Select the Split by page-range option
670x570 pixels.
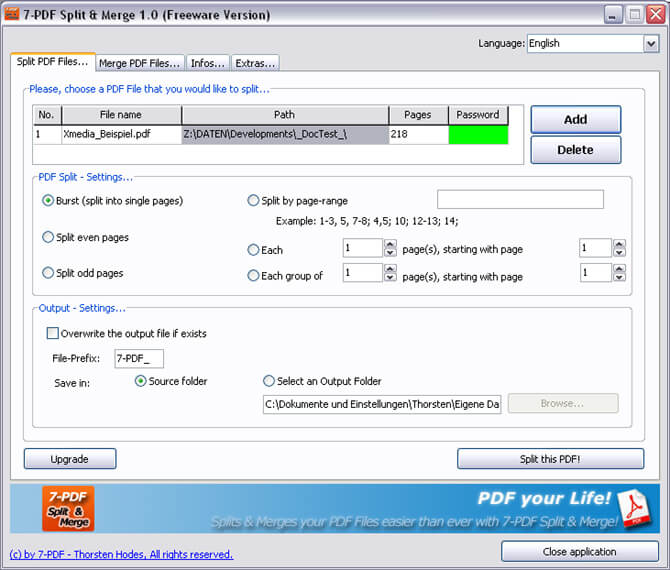[254, 200]
